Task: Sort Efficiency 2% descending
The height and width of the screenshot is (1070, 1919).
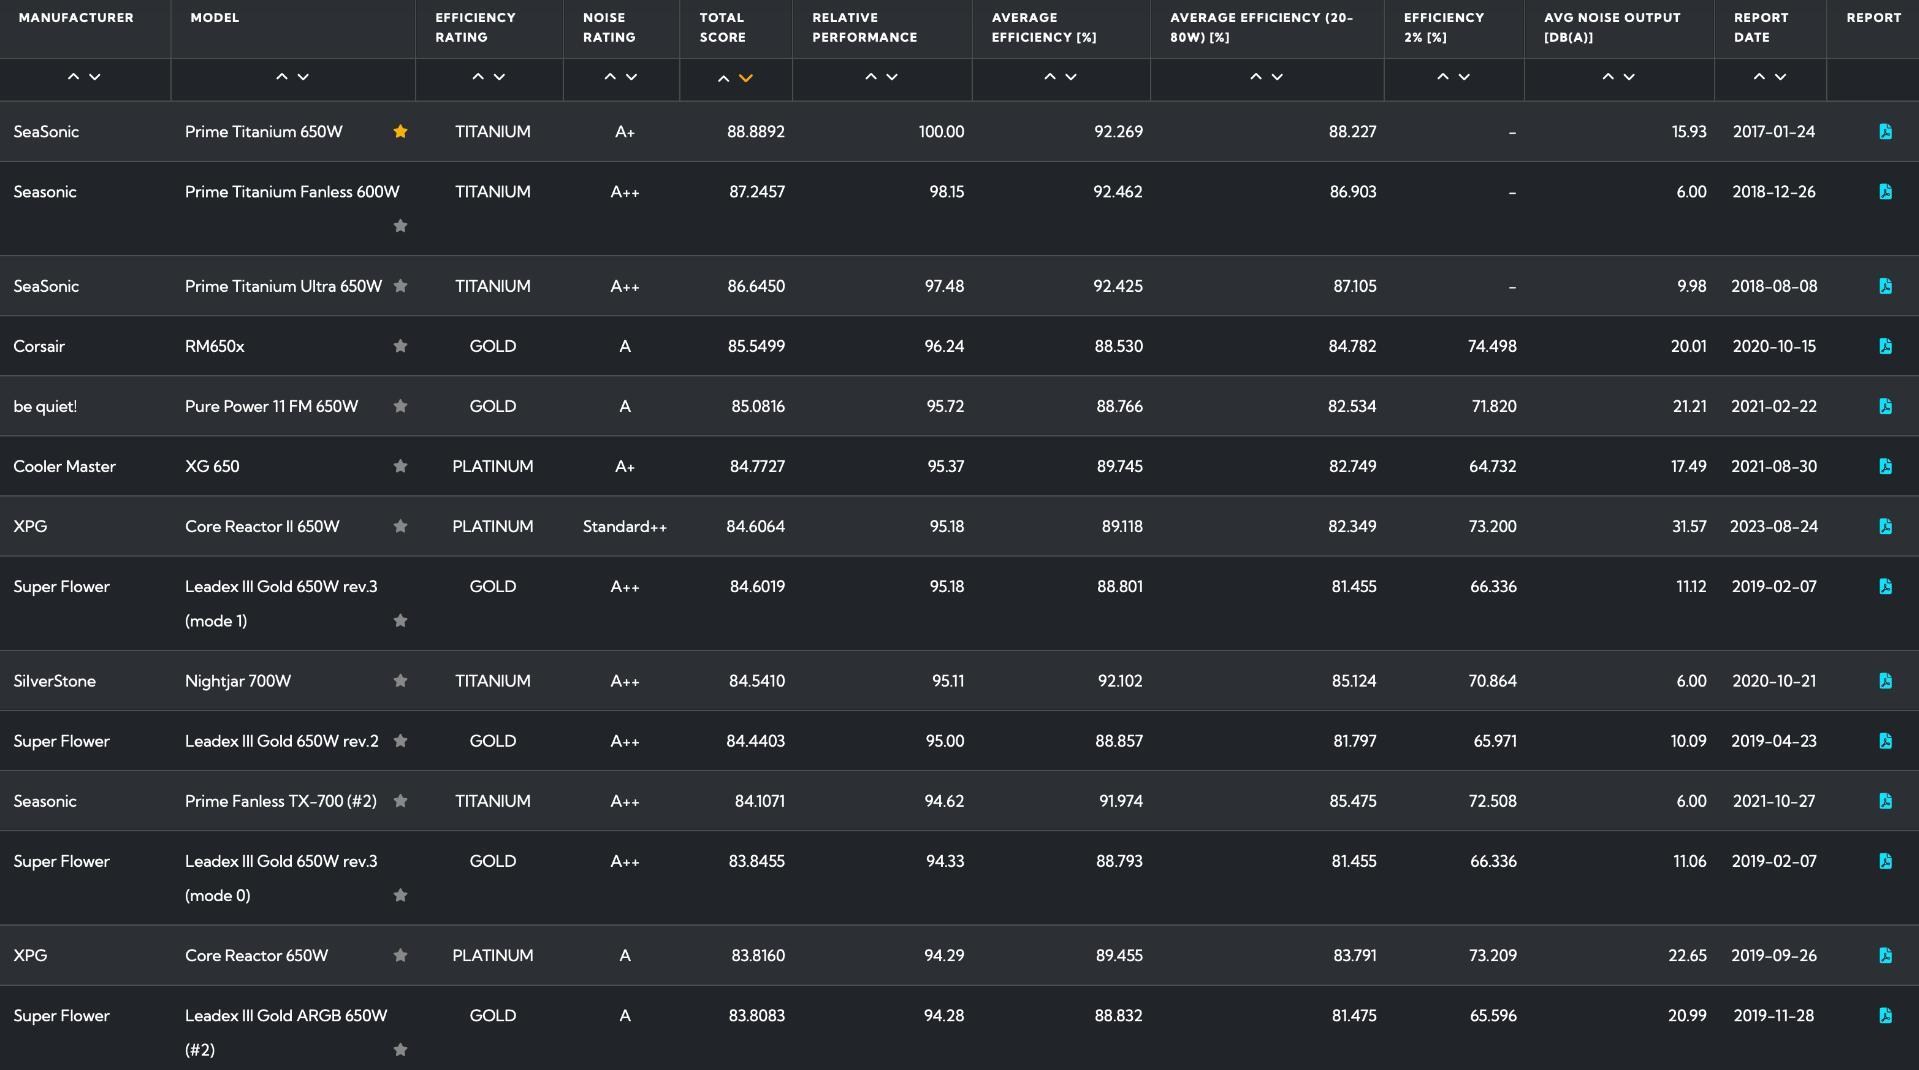Action: coord(1464,77)
